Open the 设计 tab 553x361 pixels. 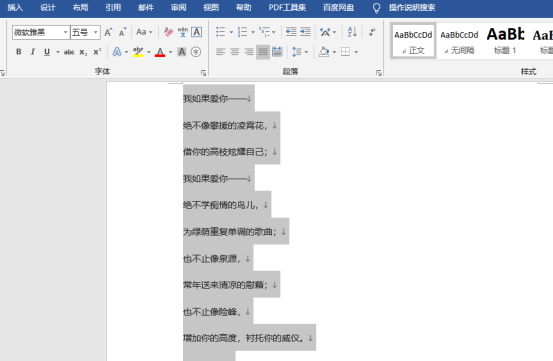[x=48, y=7]
